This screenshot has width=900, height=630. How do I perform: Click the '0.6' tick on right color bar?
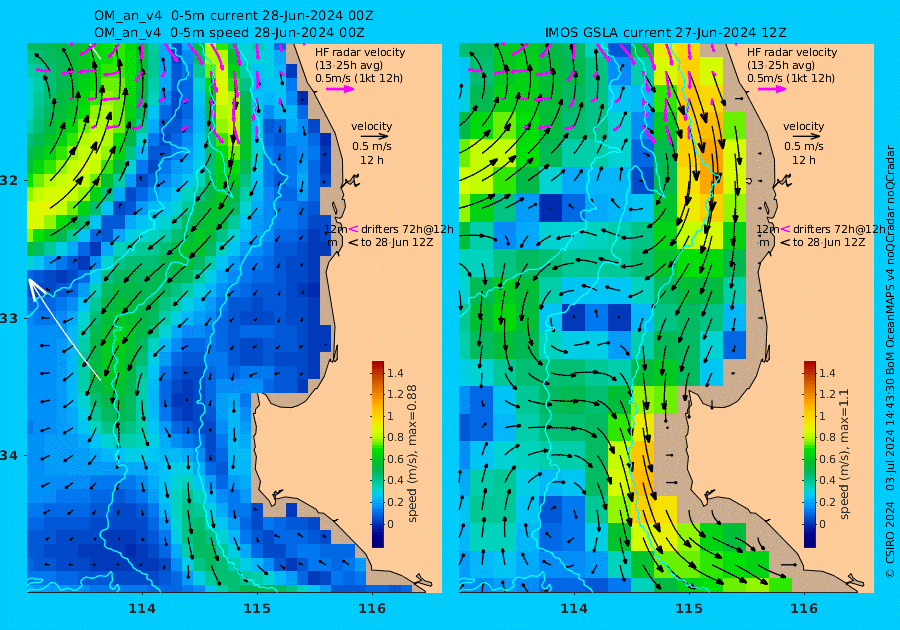coord(827,459)
